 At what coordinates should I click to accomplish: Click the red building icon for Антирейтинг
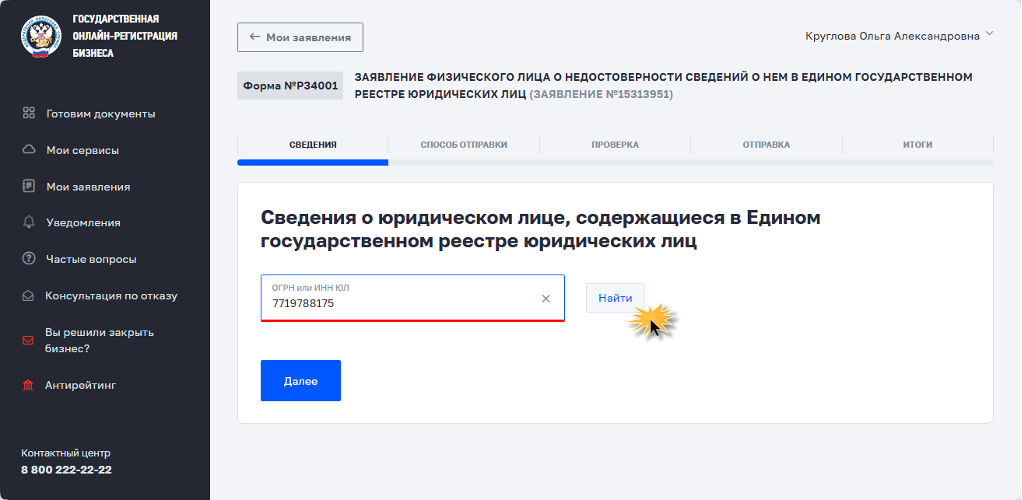[x=28, y=385]
